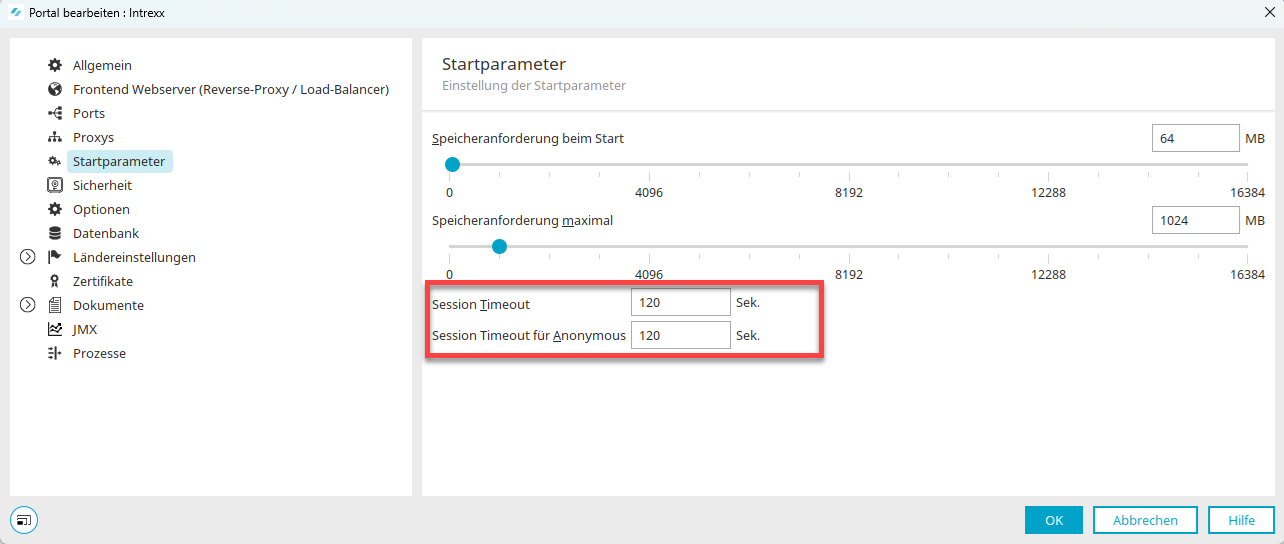The image size is (1284, 544).
Task: Click the gear icon next to Allgemein
Action: pos(55,65)
